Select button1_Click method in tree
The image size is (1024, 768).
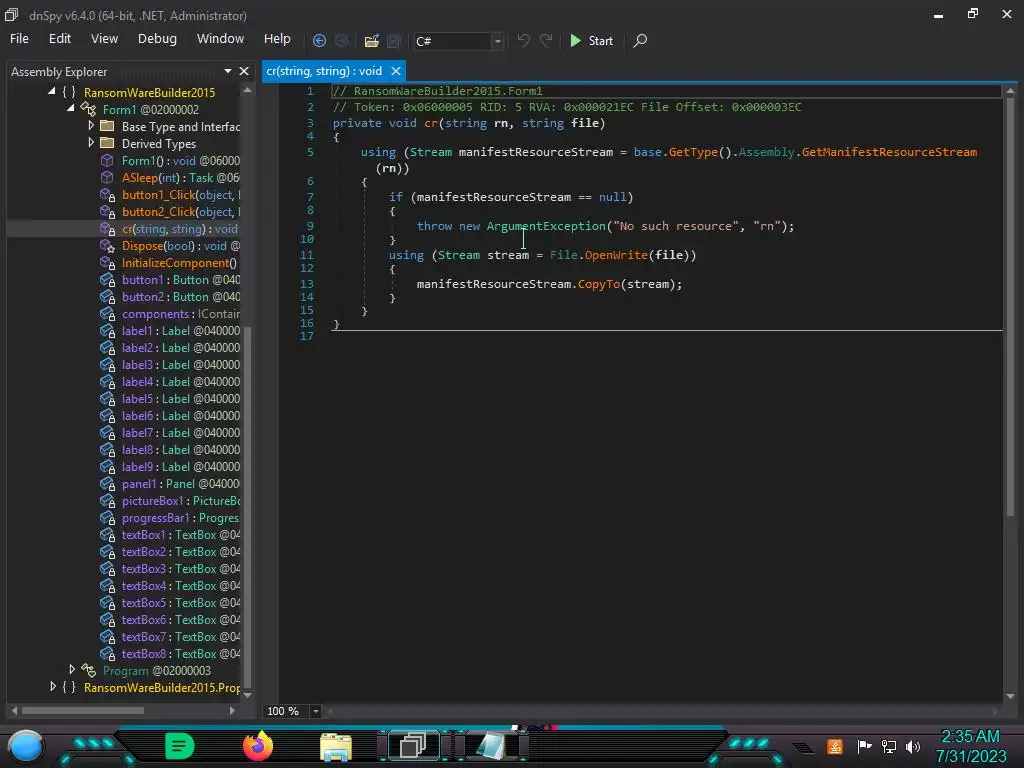coord(180,195)
